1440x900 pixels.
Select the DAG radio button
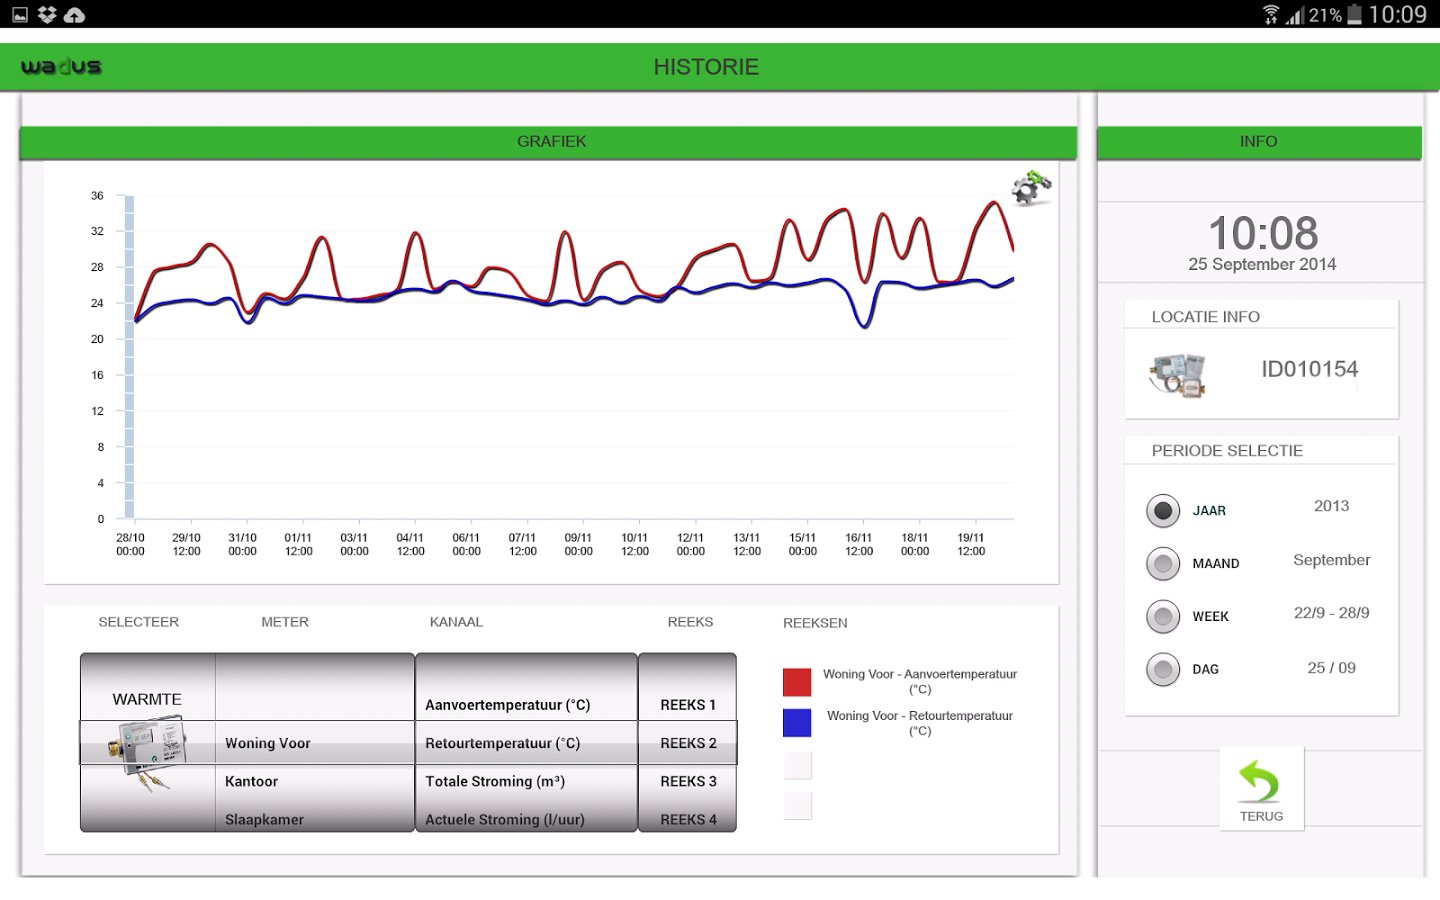[x=1163, y=669]
